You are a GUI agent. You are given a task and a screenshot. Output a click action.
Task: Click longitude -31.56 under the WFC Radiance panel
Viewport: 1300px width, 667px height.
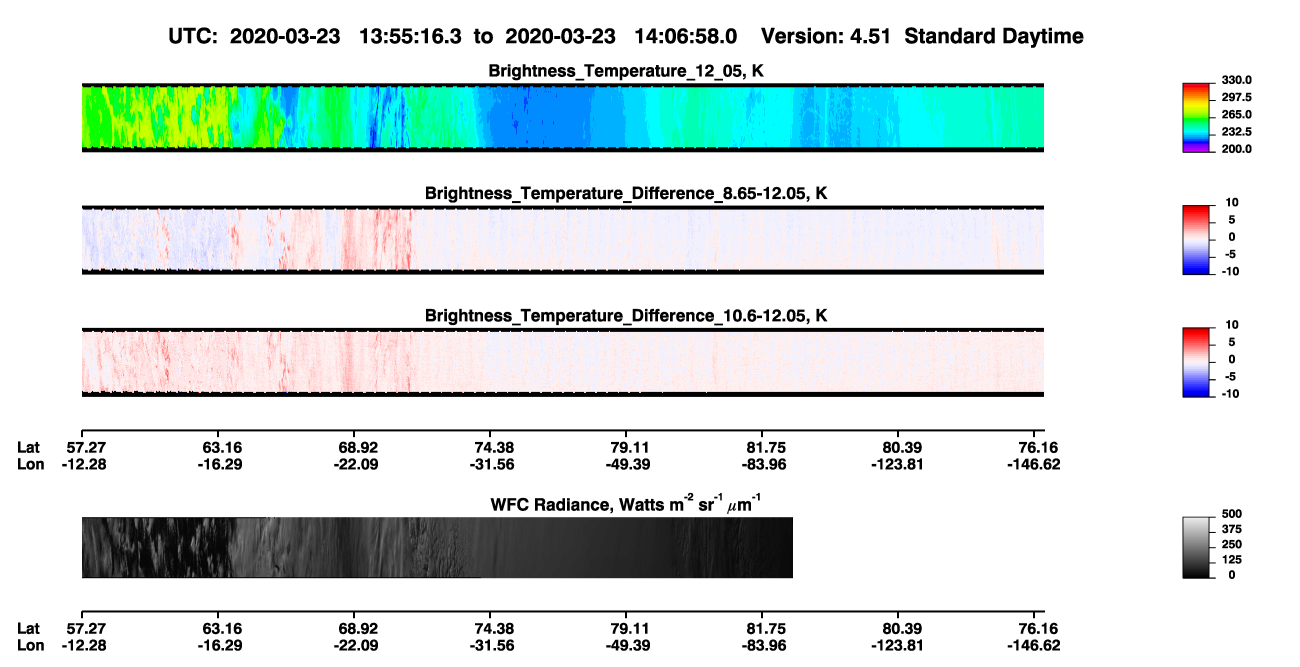(493, 646)
